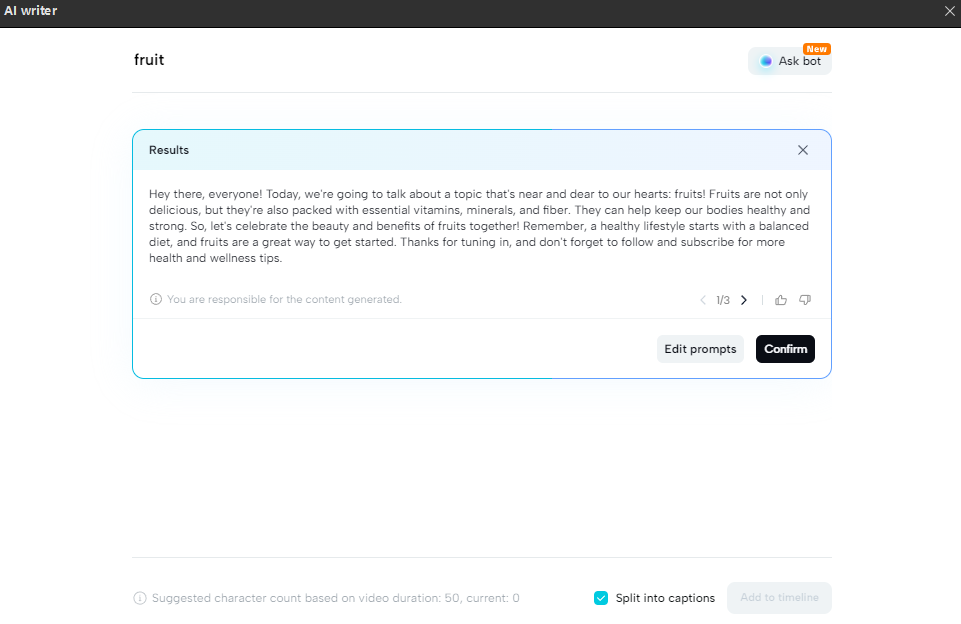Dislike the generated result with thumbs down
The image size is (961, 624).
pyautogui.click(x=805, y=300)
